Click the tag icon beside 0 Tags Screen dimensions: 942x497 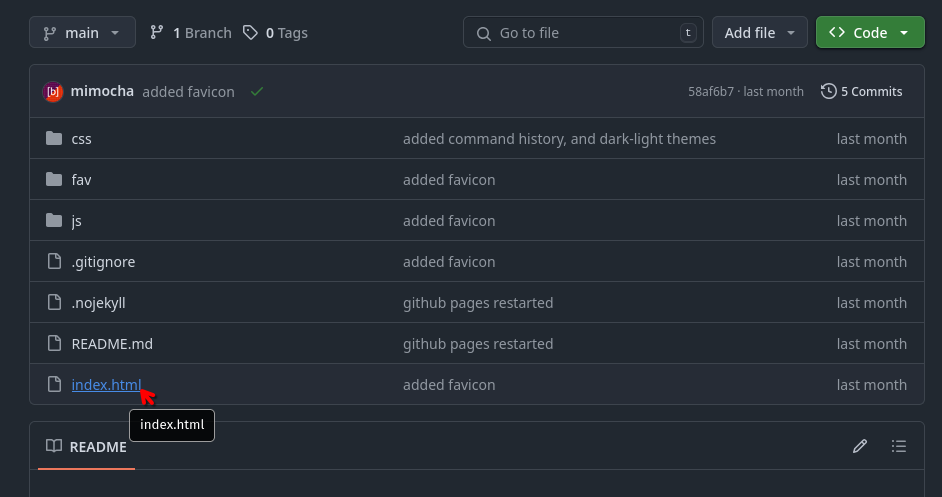[250, 32]
